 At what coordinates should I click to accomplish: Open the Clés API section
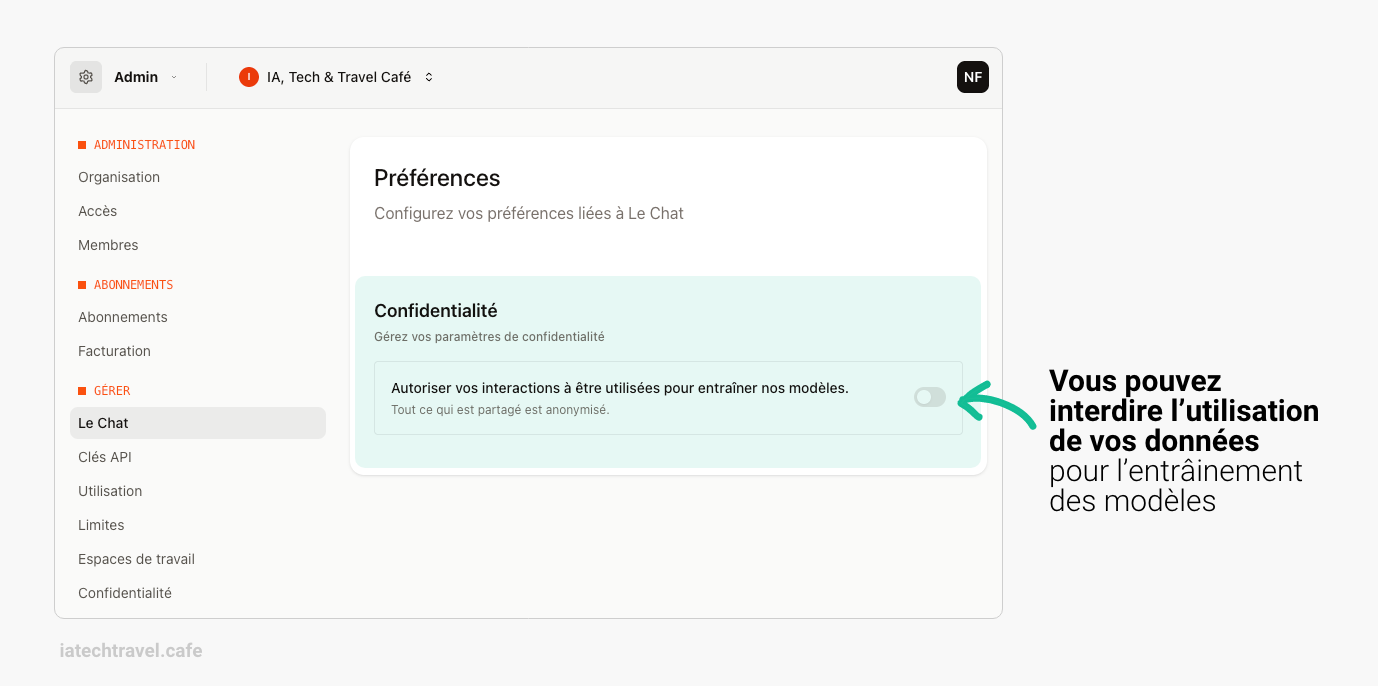(105, 457)
